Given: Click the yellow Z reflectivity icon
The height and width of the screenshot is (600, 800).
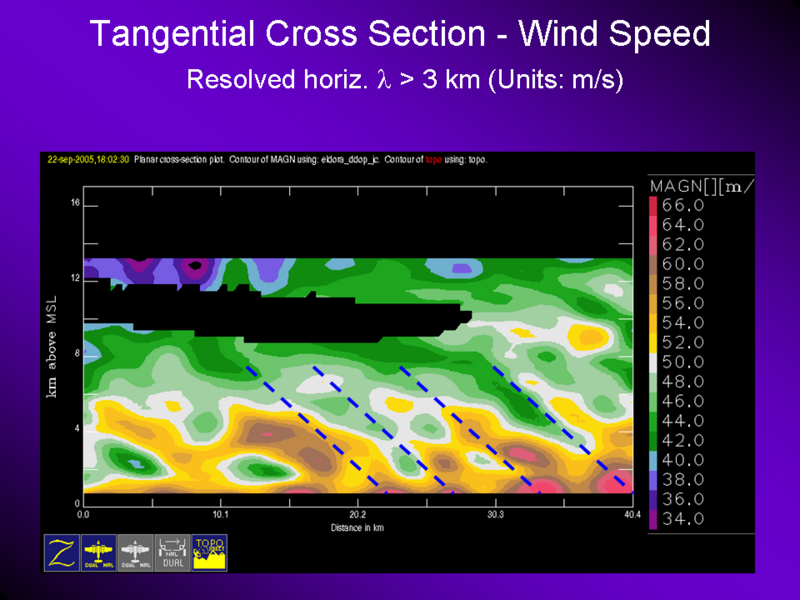Looking at the screenshot, I should coord(62,553).
